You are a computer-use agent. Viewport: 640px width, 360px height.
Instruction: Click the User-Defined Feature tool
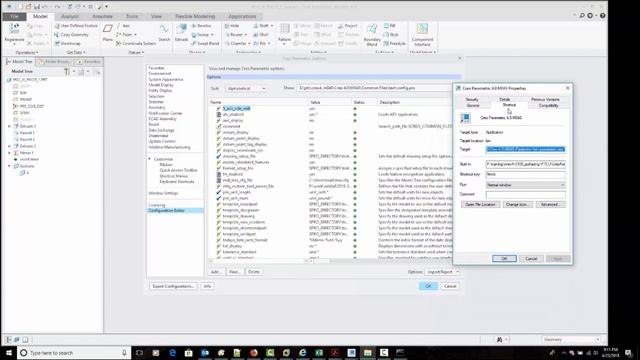coord(76,26)
